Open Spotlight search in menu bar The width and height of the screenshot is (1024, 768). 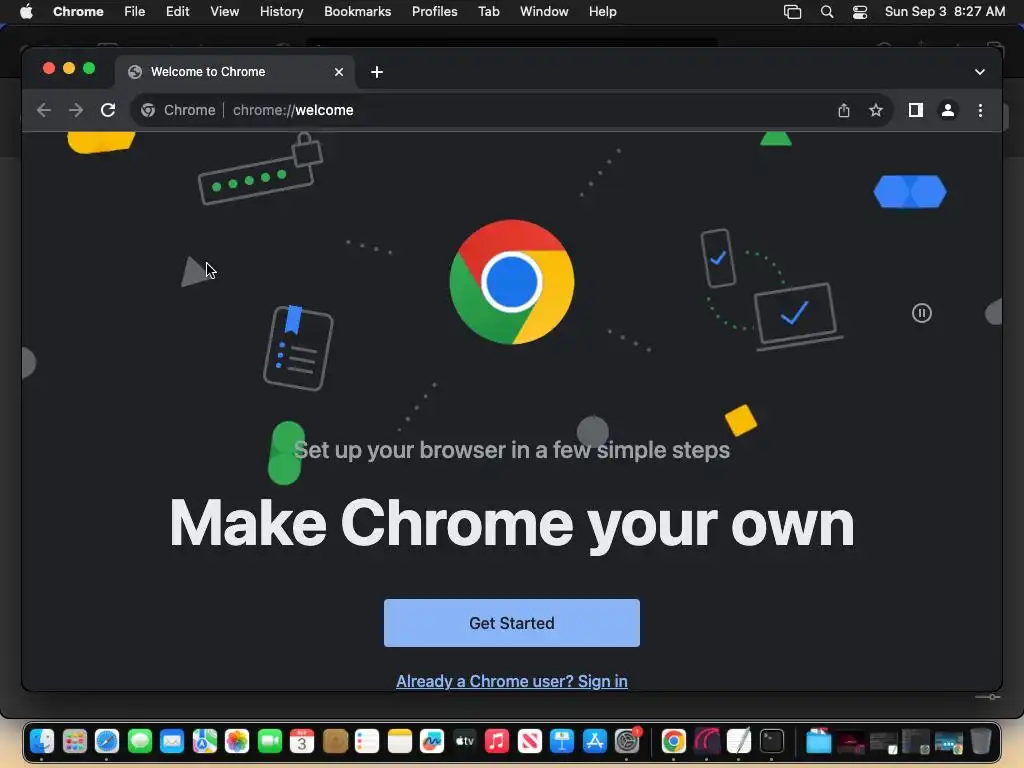[827, 12]
